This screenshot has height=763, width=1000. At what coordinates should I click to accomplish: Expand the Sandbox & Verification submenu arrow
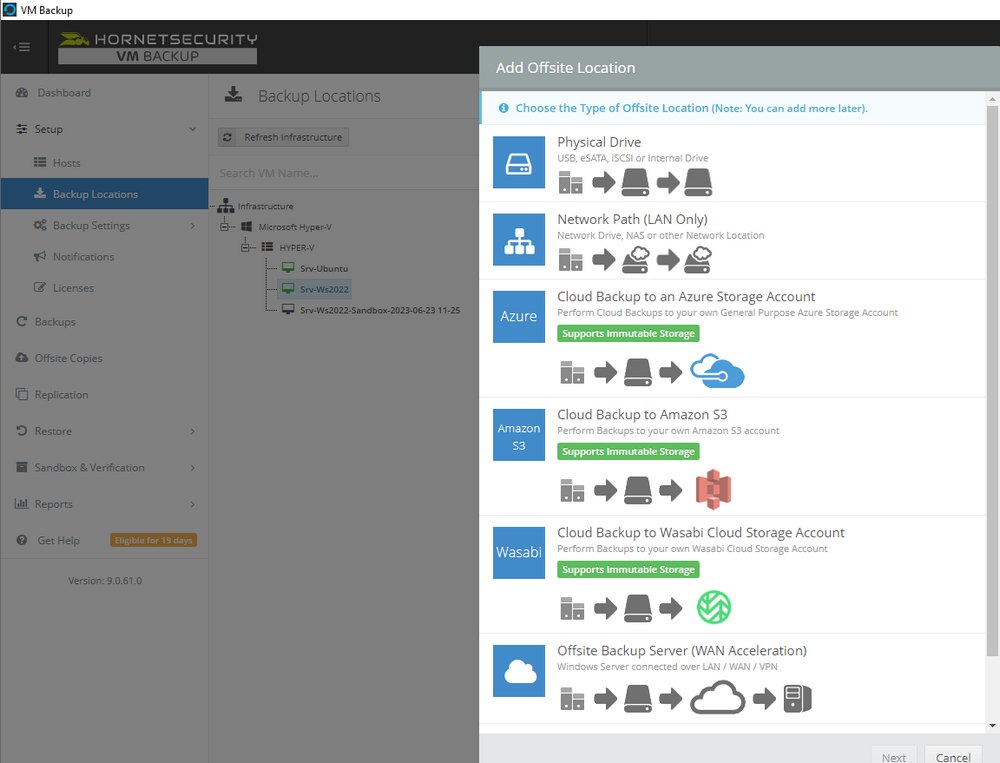(x=193, y=468)
